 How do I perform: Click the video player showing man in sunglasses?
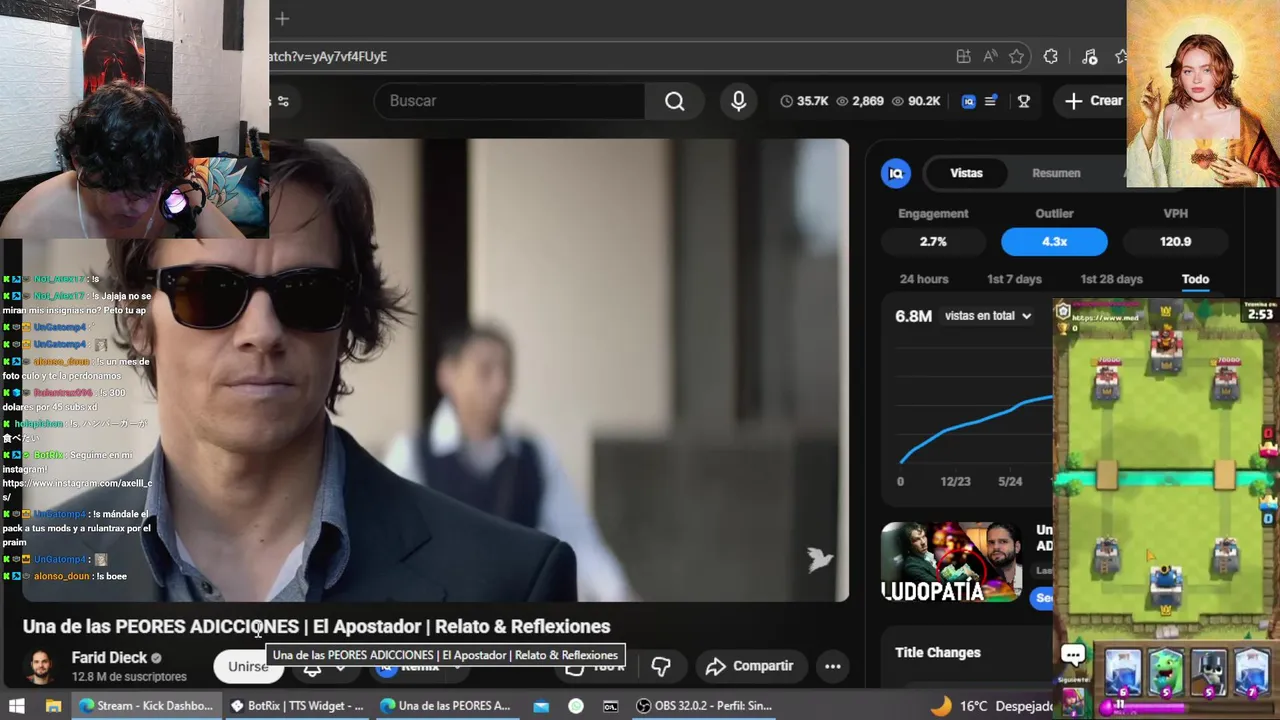pyautogui.click(x=436, y=370)
